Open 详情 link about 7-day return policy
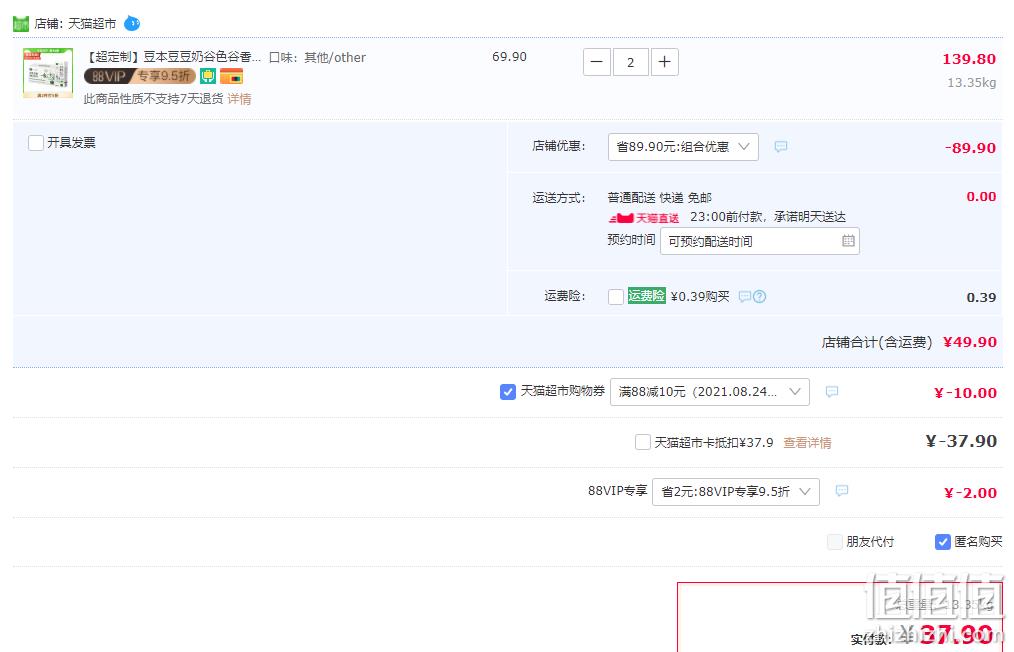The image size is (1014, 652). [x=239, y=99]
